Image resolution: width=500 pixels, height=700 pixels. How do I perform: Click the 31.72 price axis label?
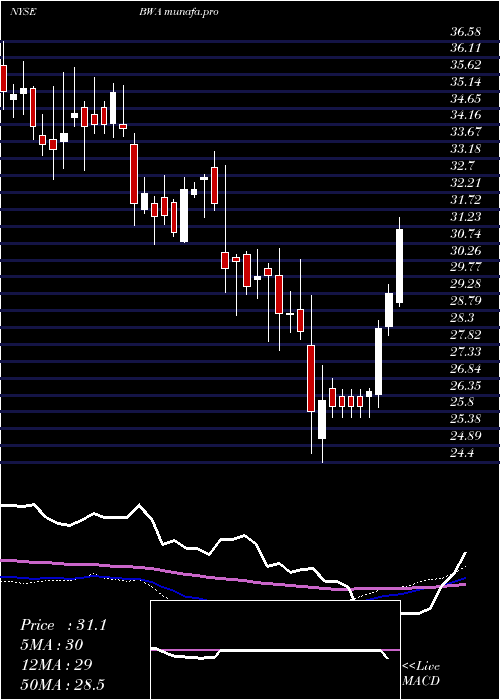point(465,200)
